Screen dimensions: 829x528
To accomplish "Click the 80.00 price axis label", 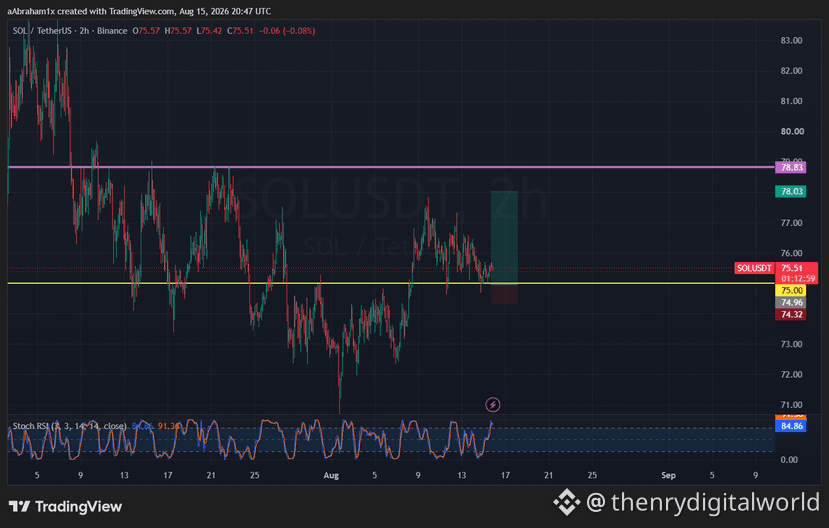I will click(x=791, y=132).
